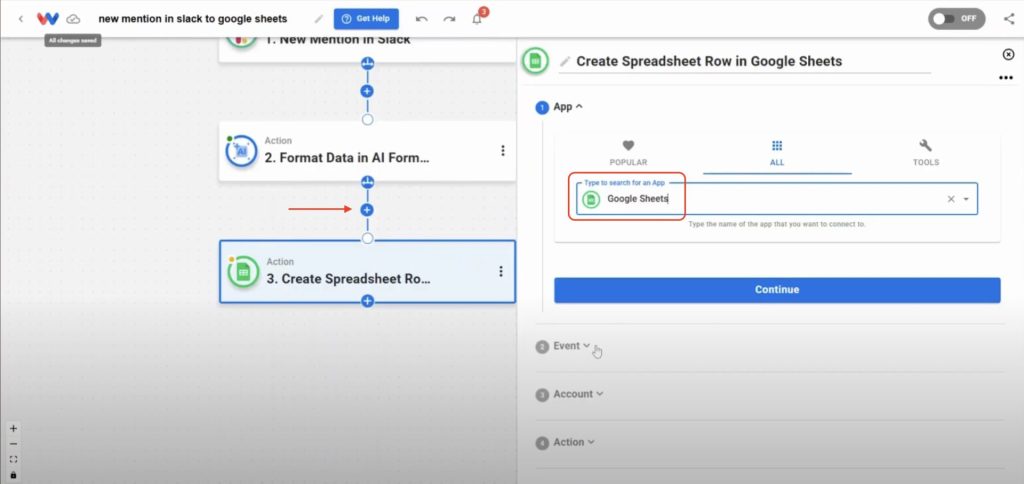The image size is (1024, 484).
Task: Click the workflow title text
Action: (193, 19)
